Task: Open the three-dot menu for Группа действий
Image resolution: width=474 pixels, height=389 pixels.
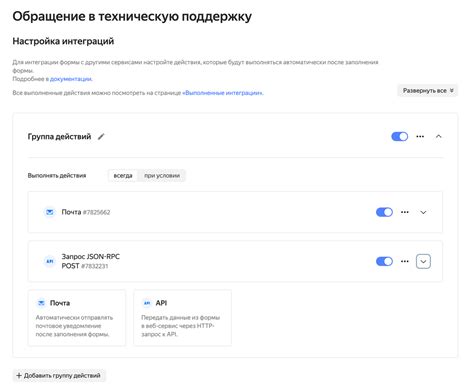Action: [x=420, y=136]
